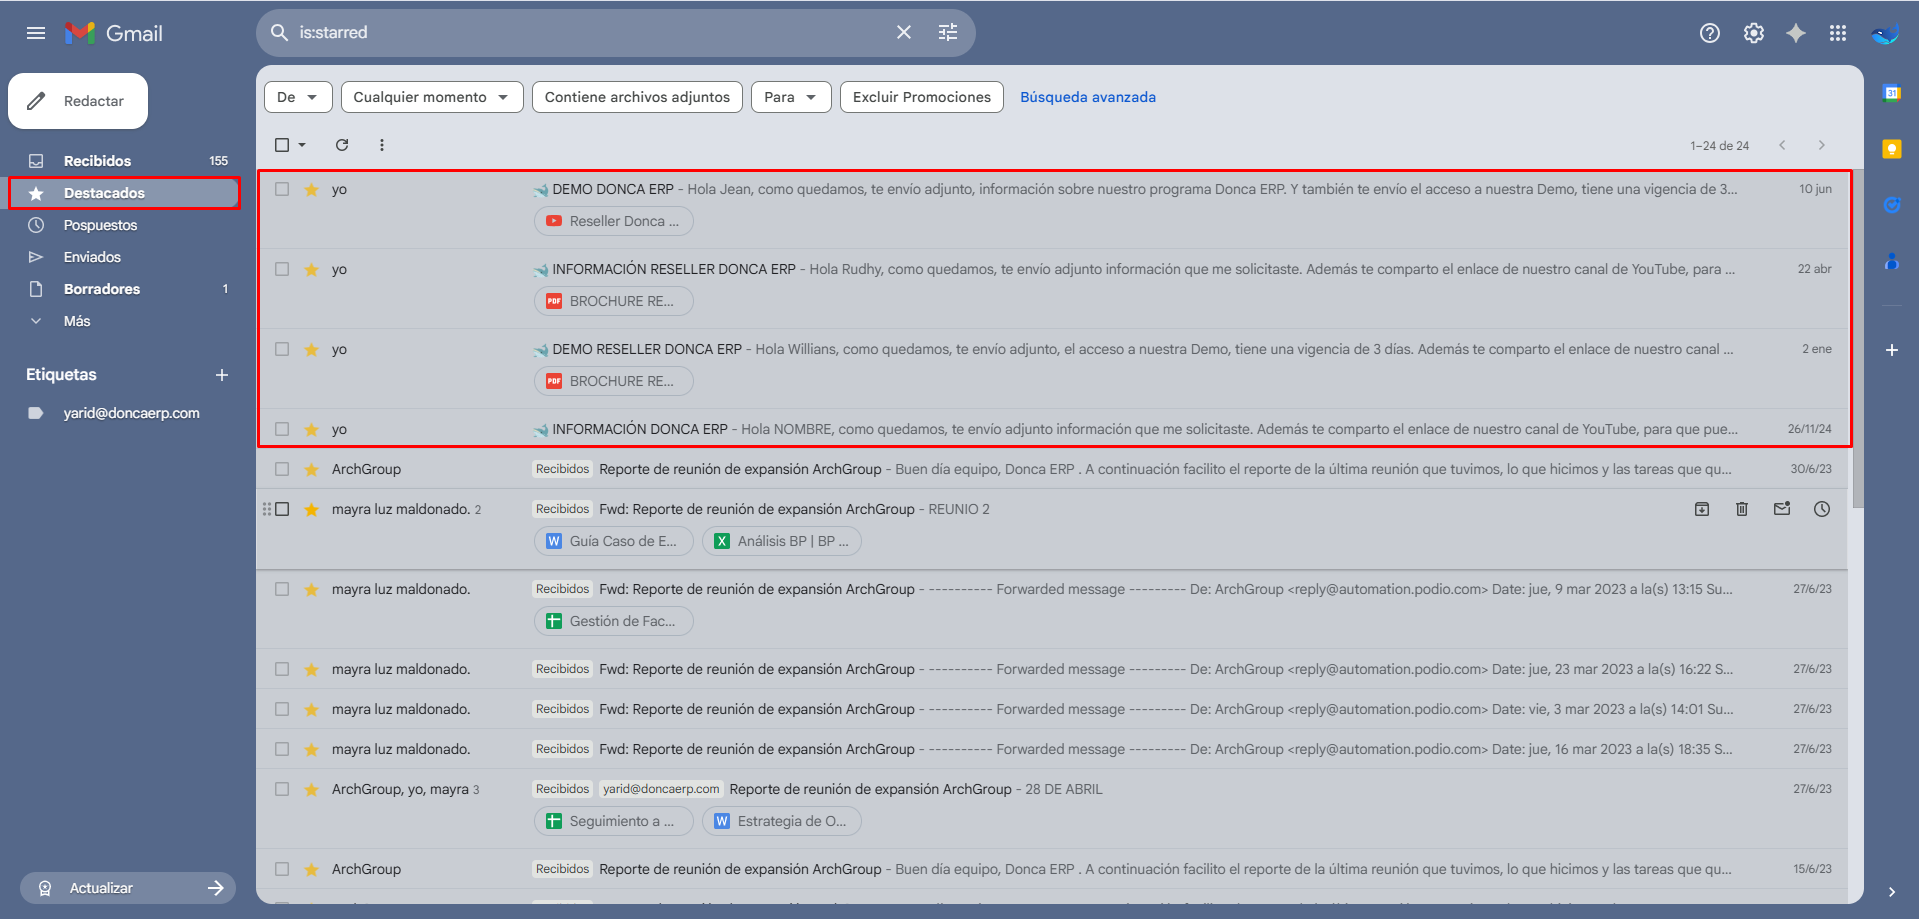Create a new label with the plus icon
The image size is (1919, 919).
click(222, 375)
